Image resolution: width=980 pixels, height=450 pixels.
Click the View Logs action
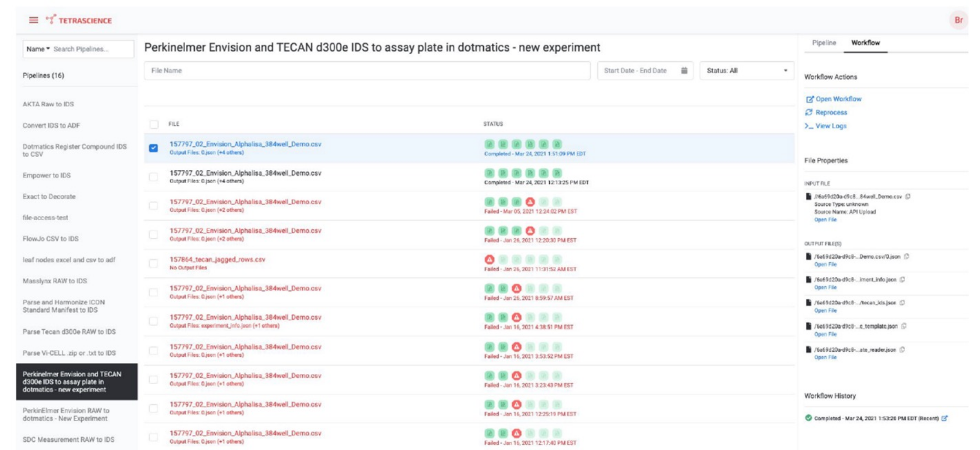point(826,126)
